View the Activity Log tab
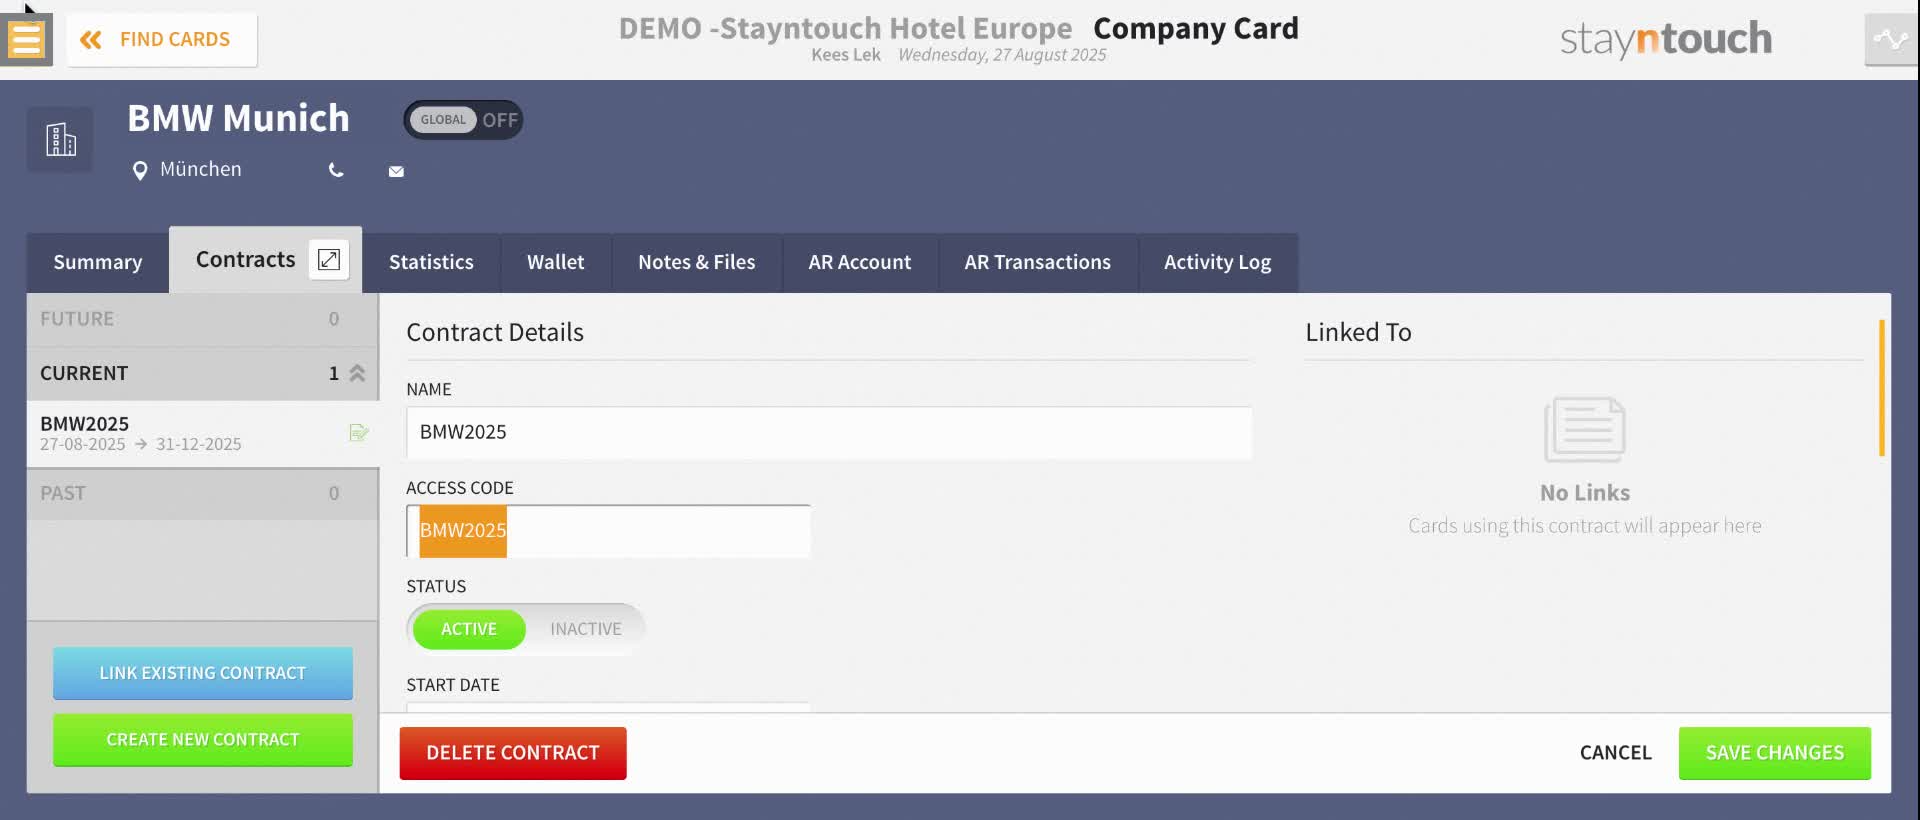1920x820 pixels. point(1218,263)
